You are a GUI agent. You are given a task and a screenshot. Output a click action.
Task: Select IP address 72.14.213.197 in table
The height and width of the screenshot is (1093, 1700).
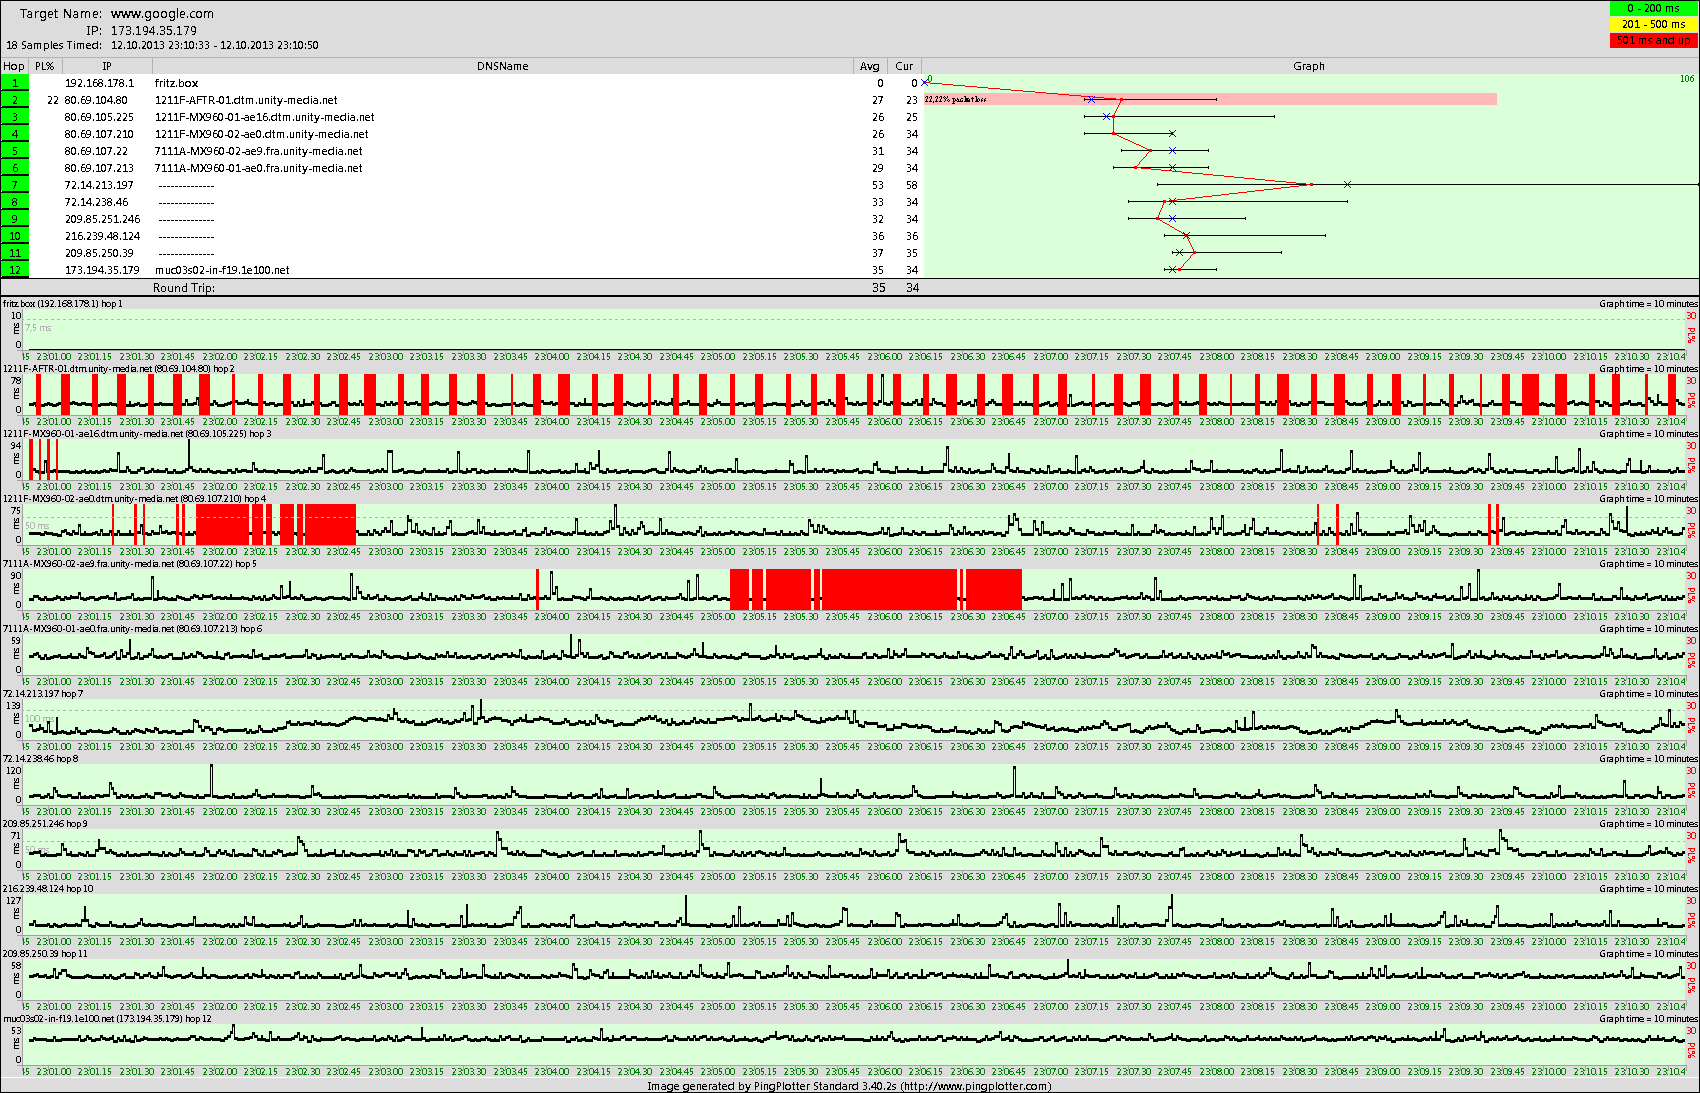coord(99,185)
